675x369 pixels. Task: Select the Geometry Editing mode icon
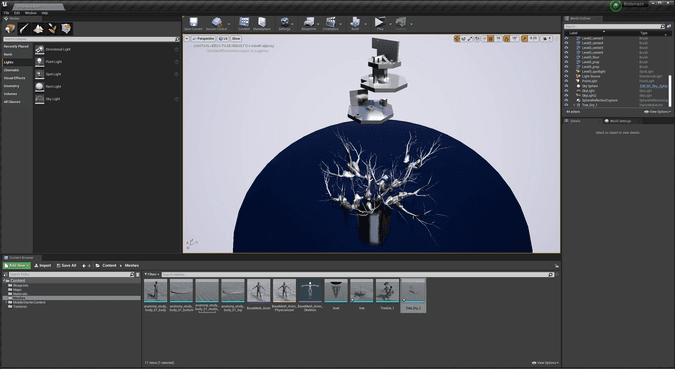(66, 29)
